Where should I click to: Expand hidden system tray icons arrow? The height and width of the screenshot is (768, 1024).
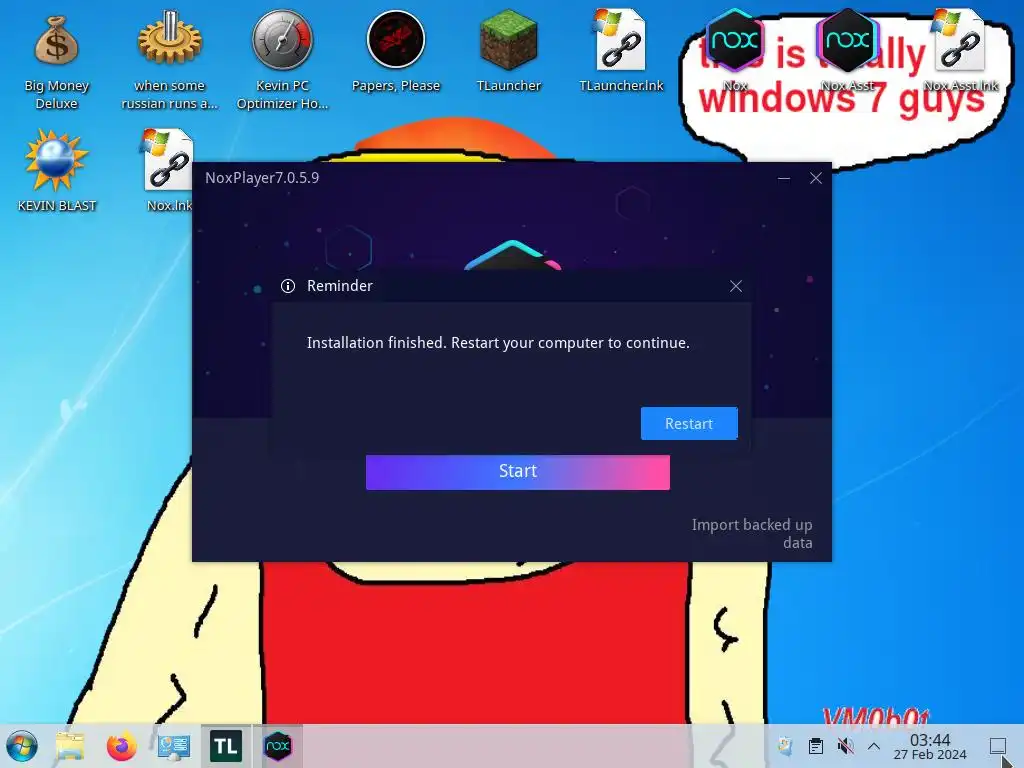click(874, 746)
